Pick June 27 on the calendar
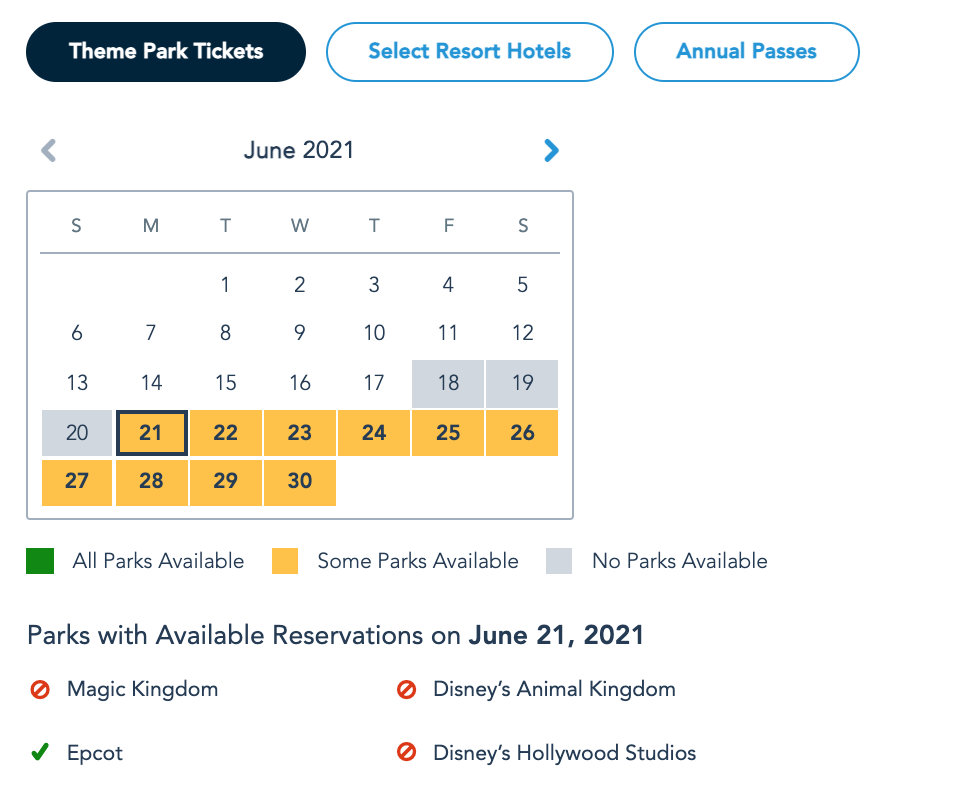The height and width of the screenshot is (800, 966). (77, 481)
